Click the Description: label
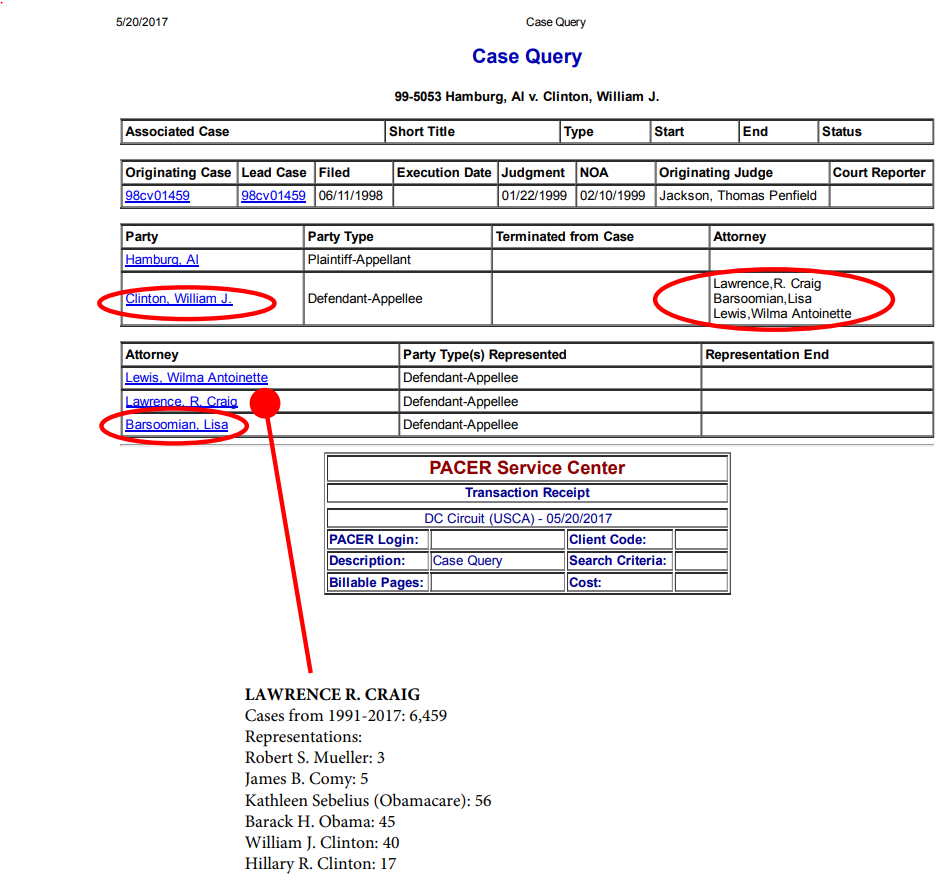 click(x=367, y=561)
